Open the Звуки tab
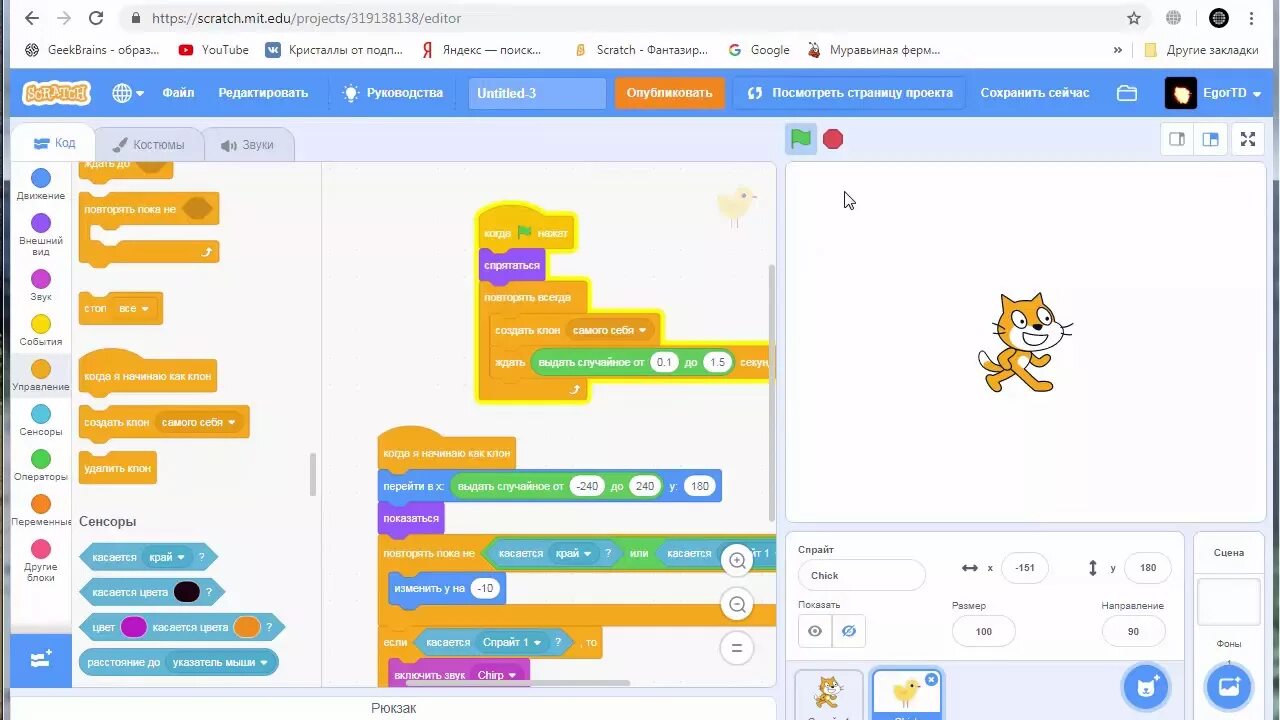1280x720 pixels. (x=247, y=144)
